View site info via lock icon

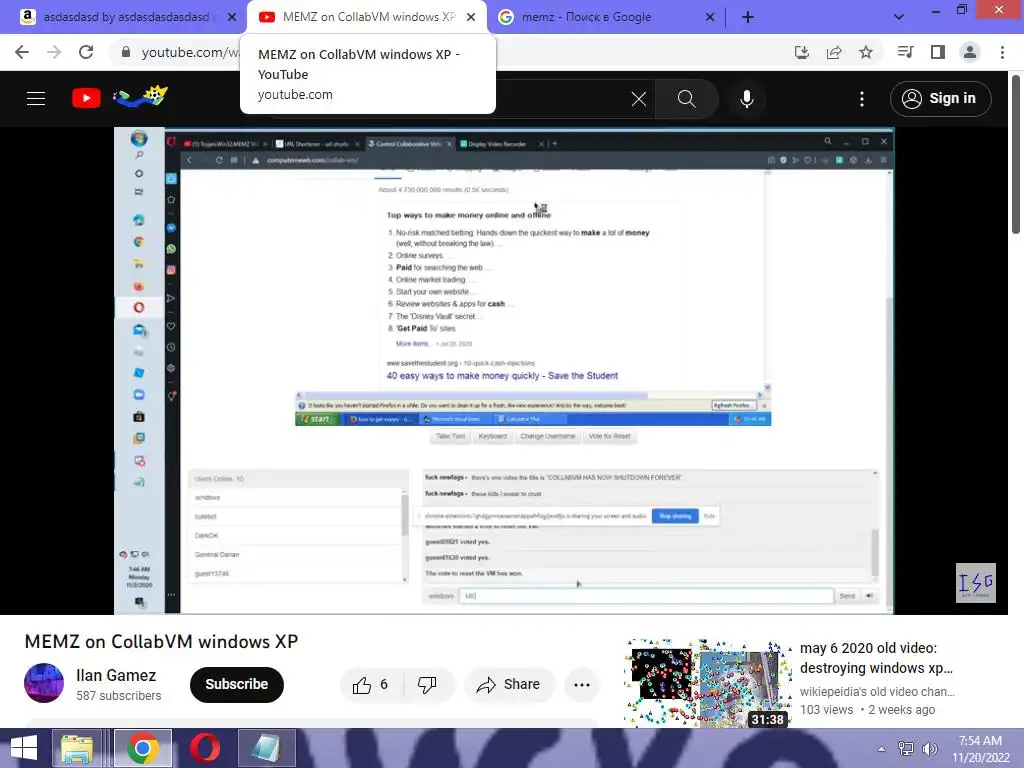126,52
